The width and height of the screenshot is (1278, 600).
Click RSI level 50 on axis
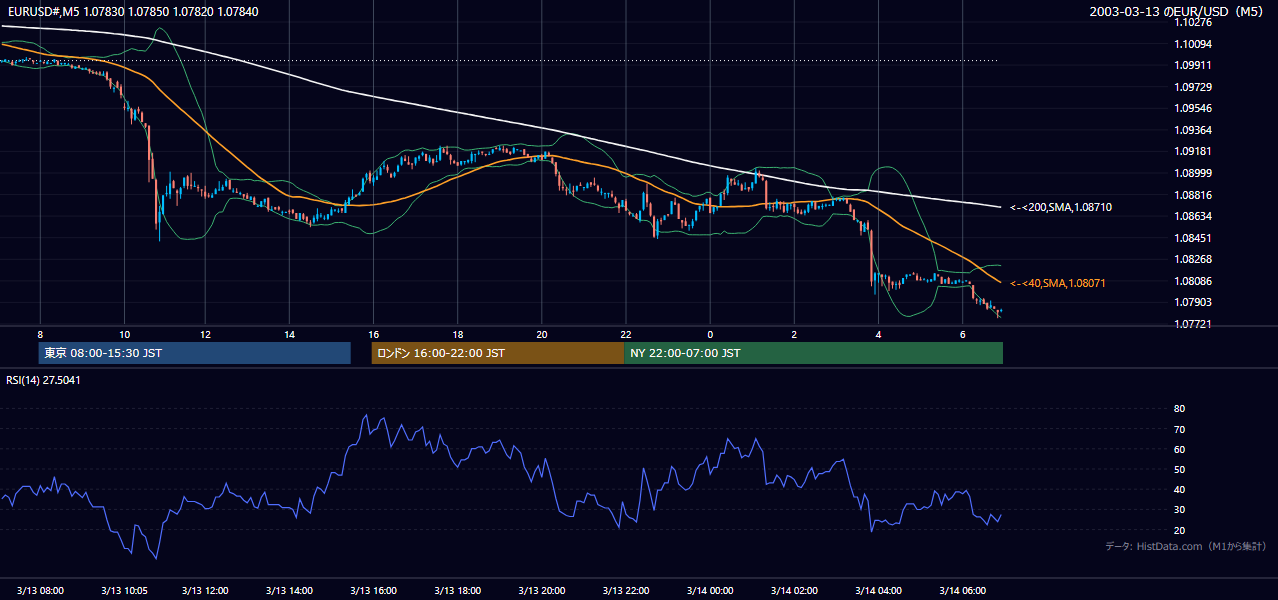click(x=1179, y=469)
